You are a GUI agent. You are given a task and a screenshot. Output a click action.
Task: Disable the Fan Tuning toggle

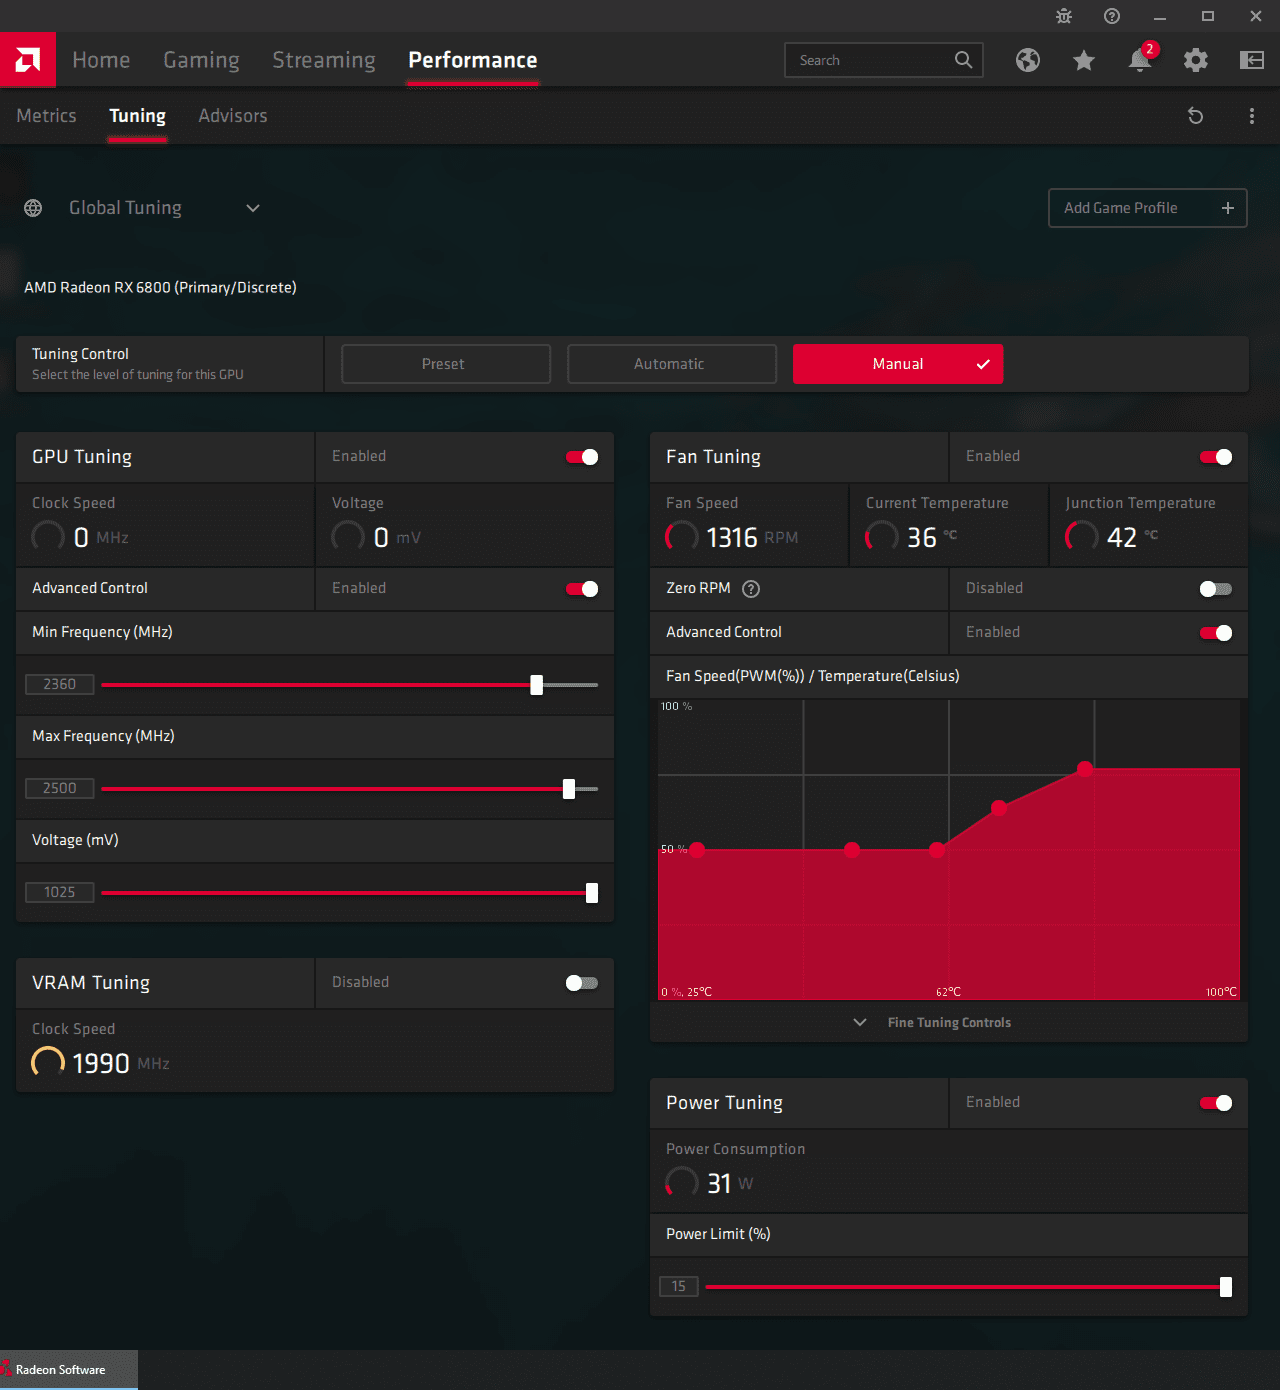pyautogui.click(x=1216, y=457)
